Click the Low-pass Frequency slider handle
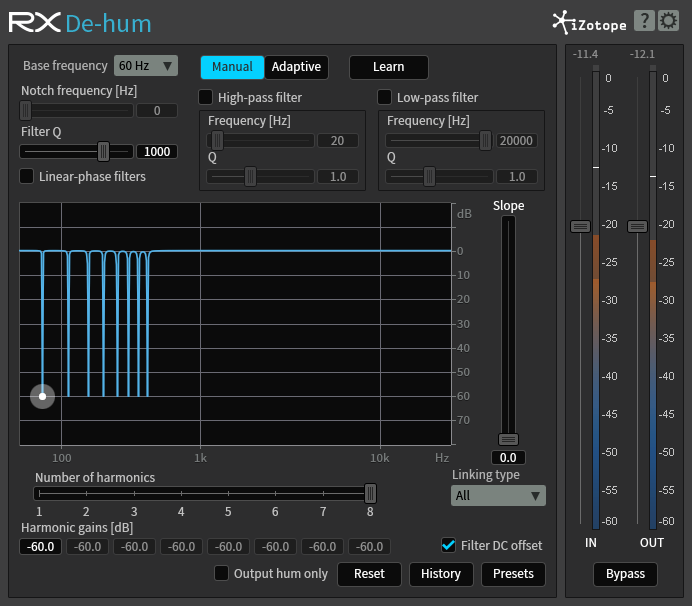This screenshot has height=606, width=692. [x=485, y=141]
